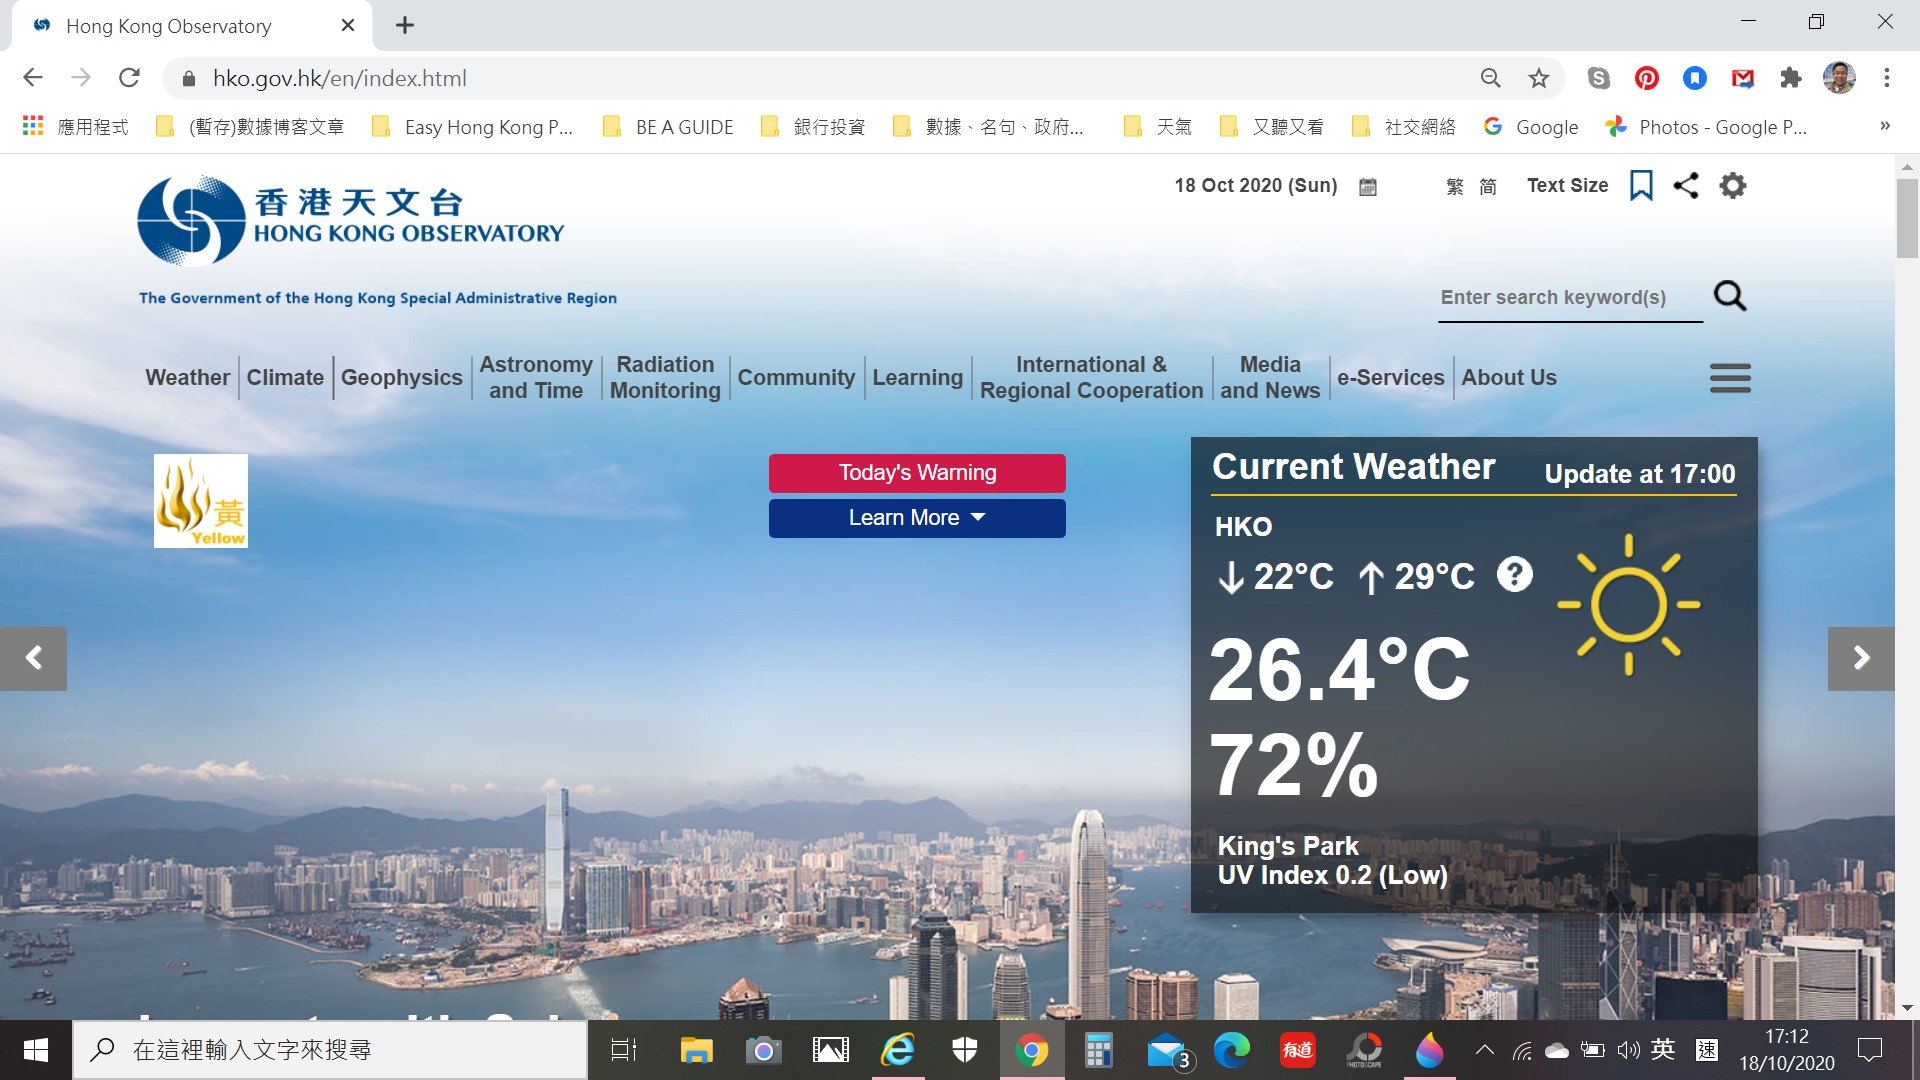Click the calendar icon next to date

(1369, 186)
